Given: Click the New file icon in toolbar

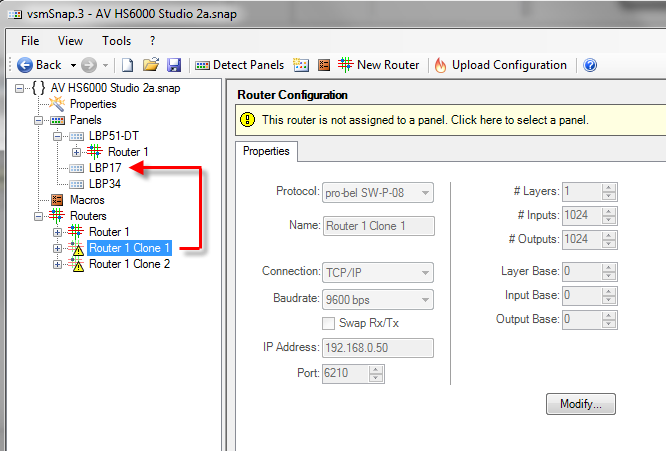Looking at the screenshot, I should coord(127,65).
